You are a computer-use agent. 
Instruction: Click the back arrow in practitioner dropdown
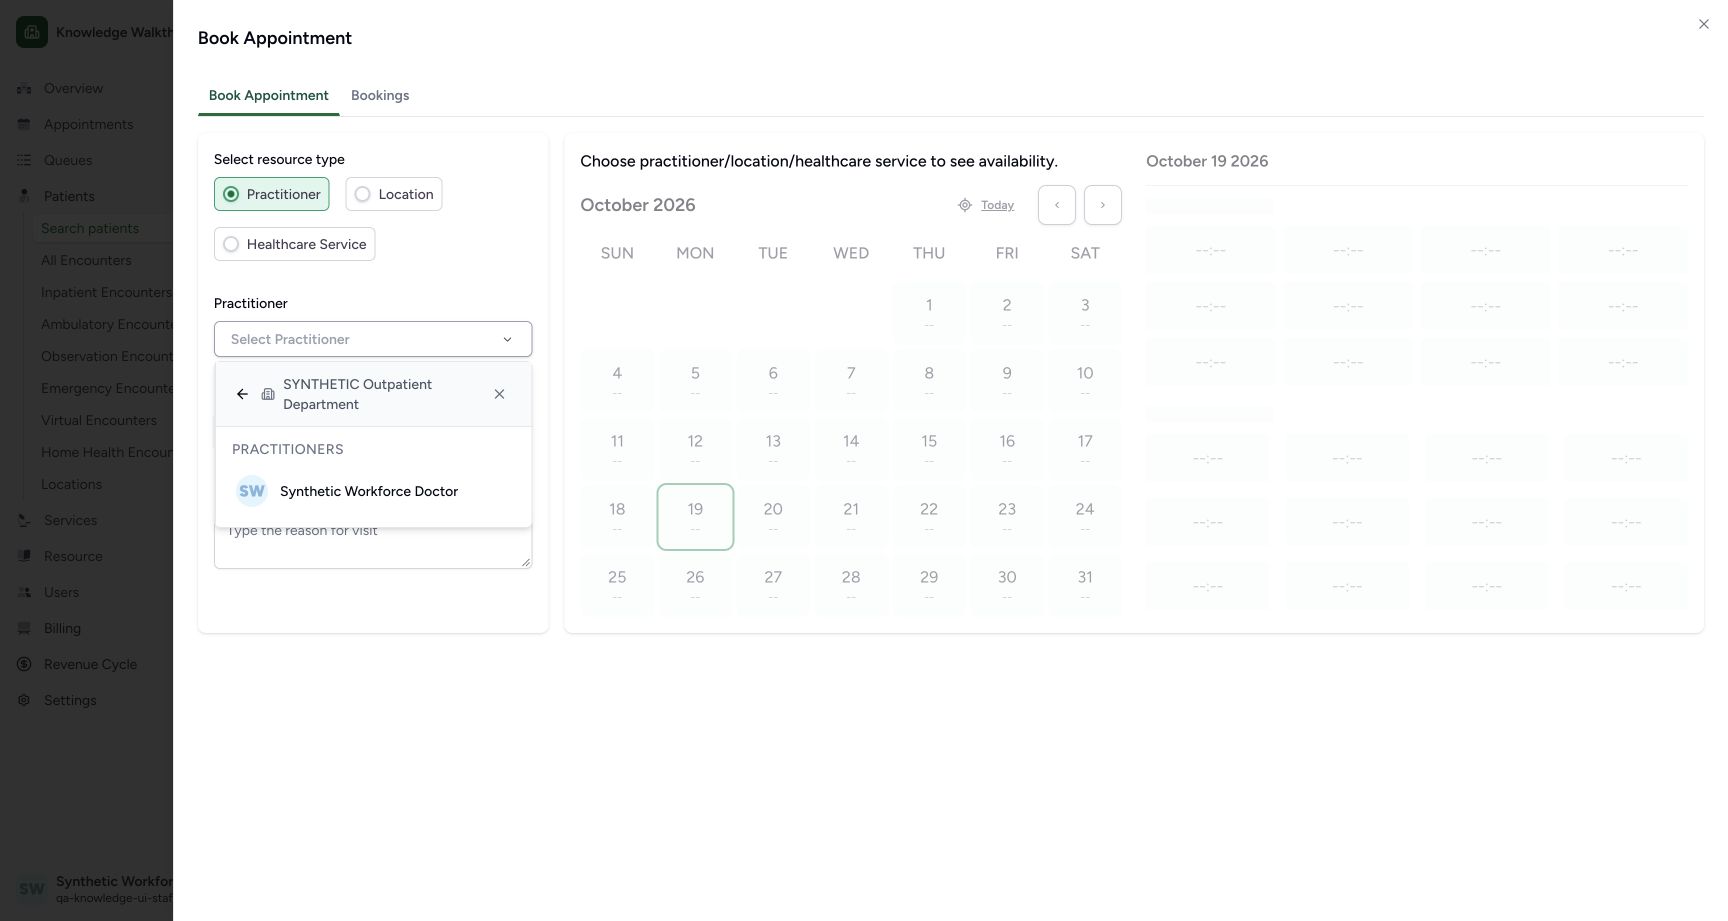point(242,394)
